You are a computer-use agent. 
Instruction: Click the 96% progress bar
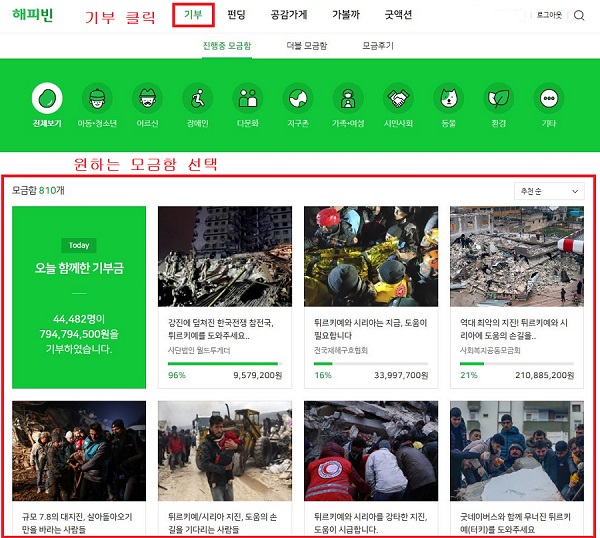(x=225, y=364)
